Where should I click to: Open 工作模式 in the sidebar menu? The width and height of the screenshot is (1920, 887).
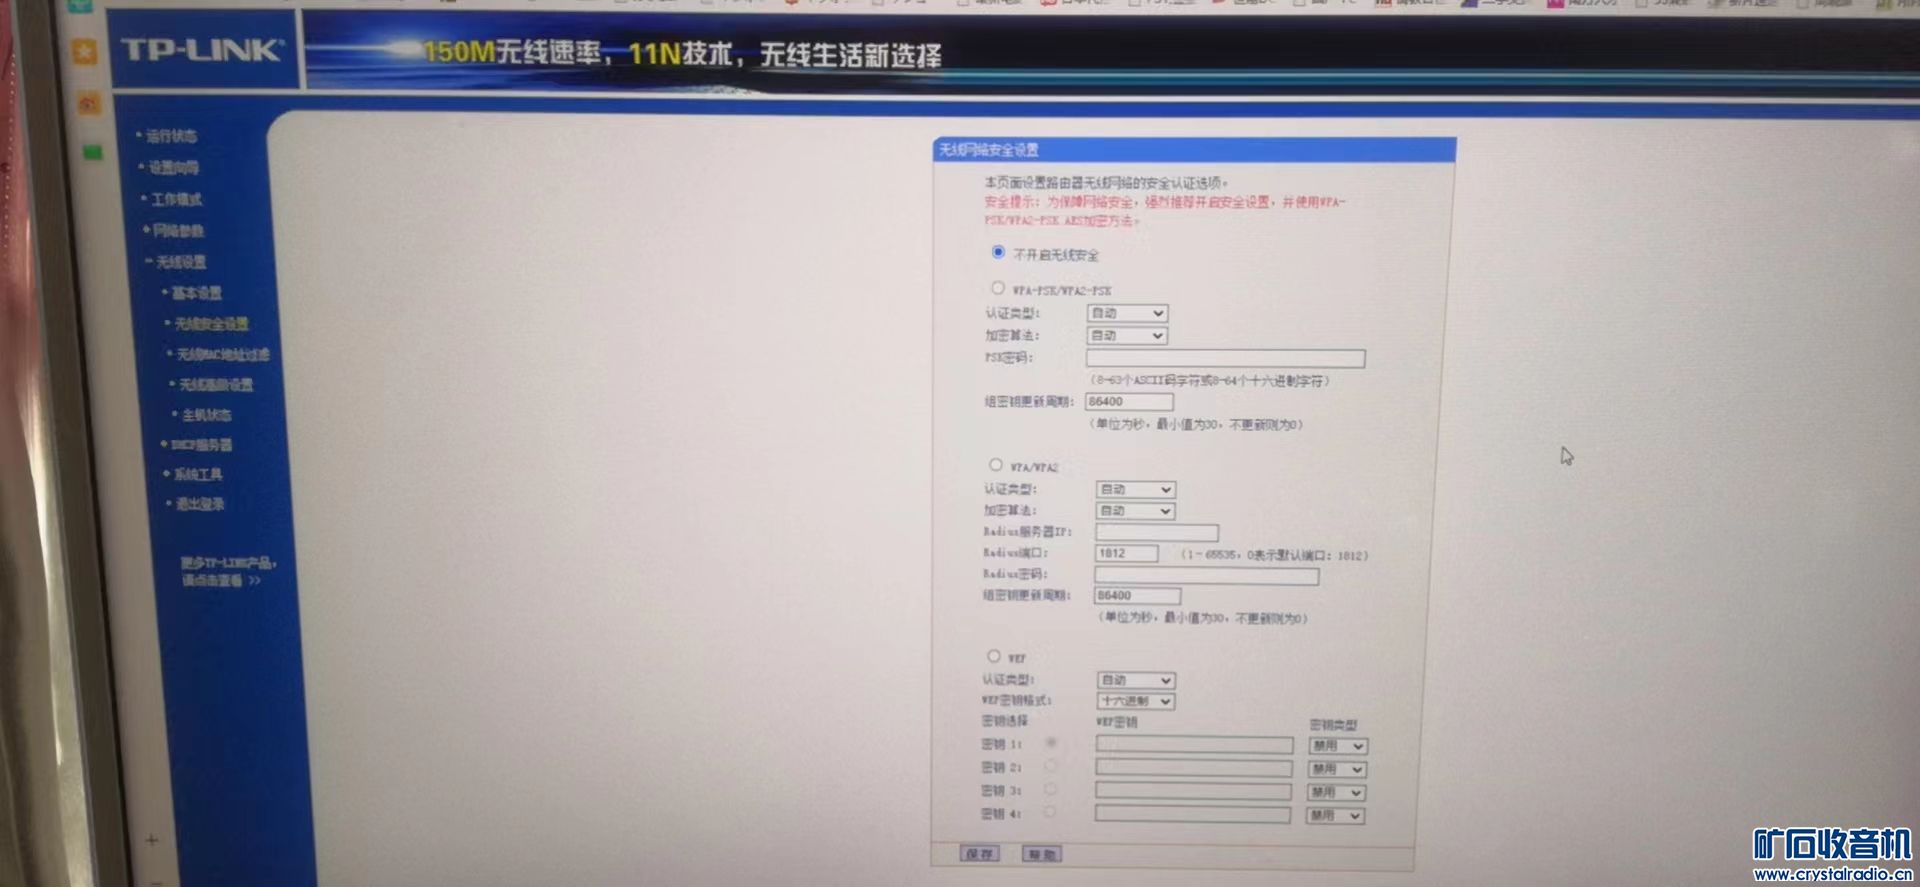(177, 199)
